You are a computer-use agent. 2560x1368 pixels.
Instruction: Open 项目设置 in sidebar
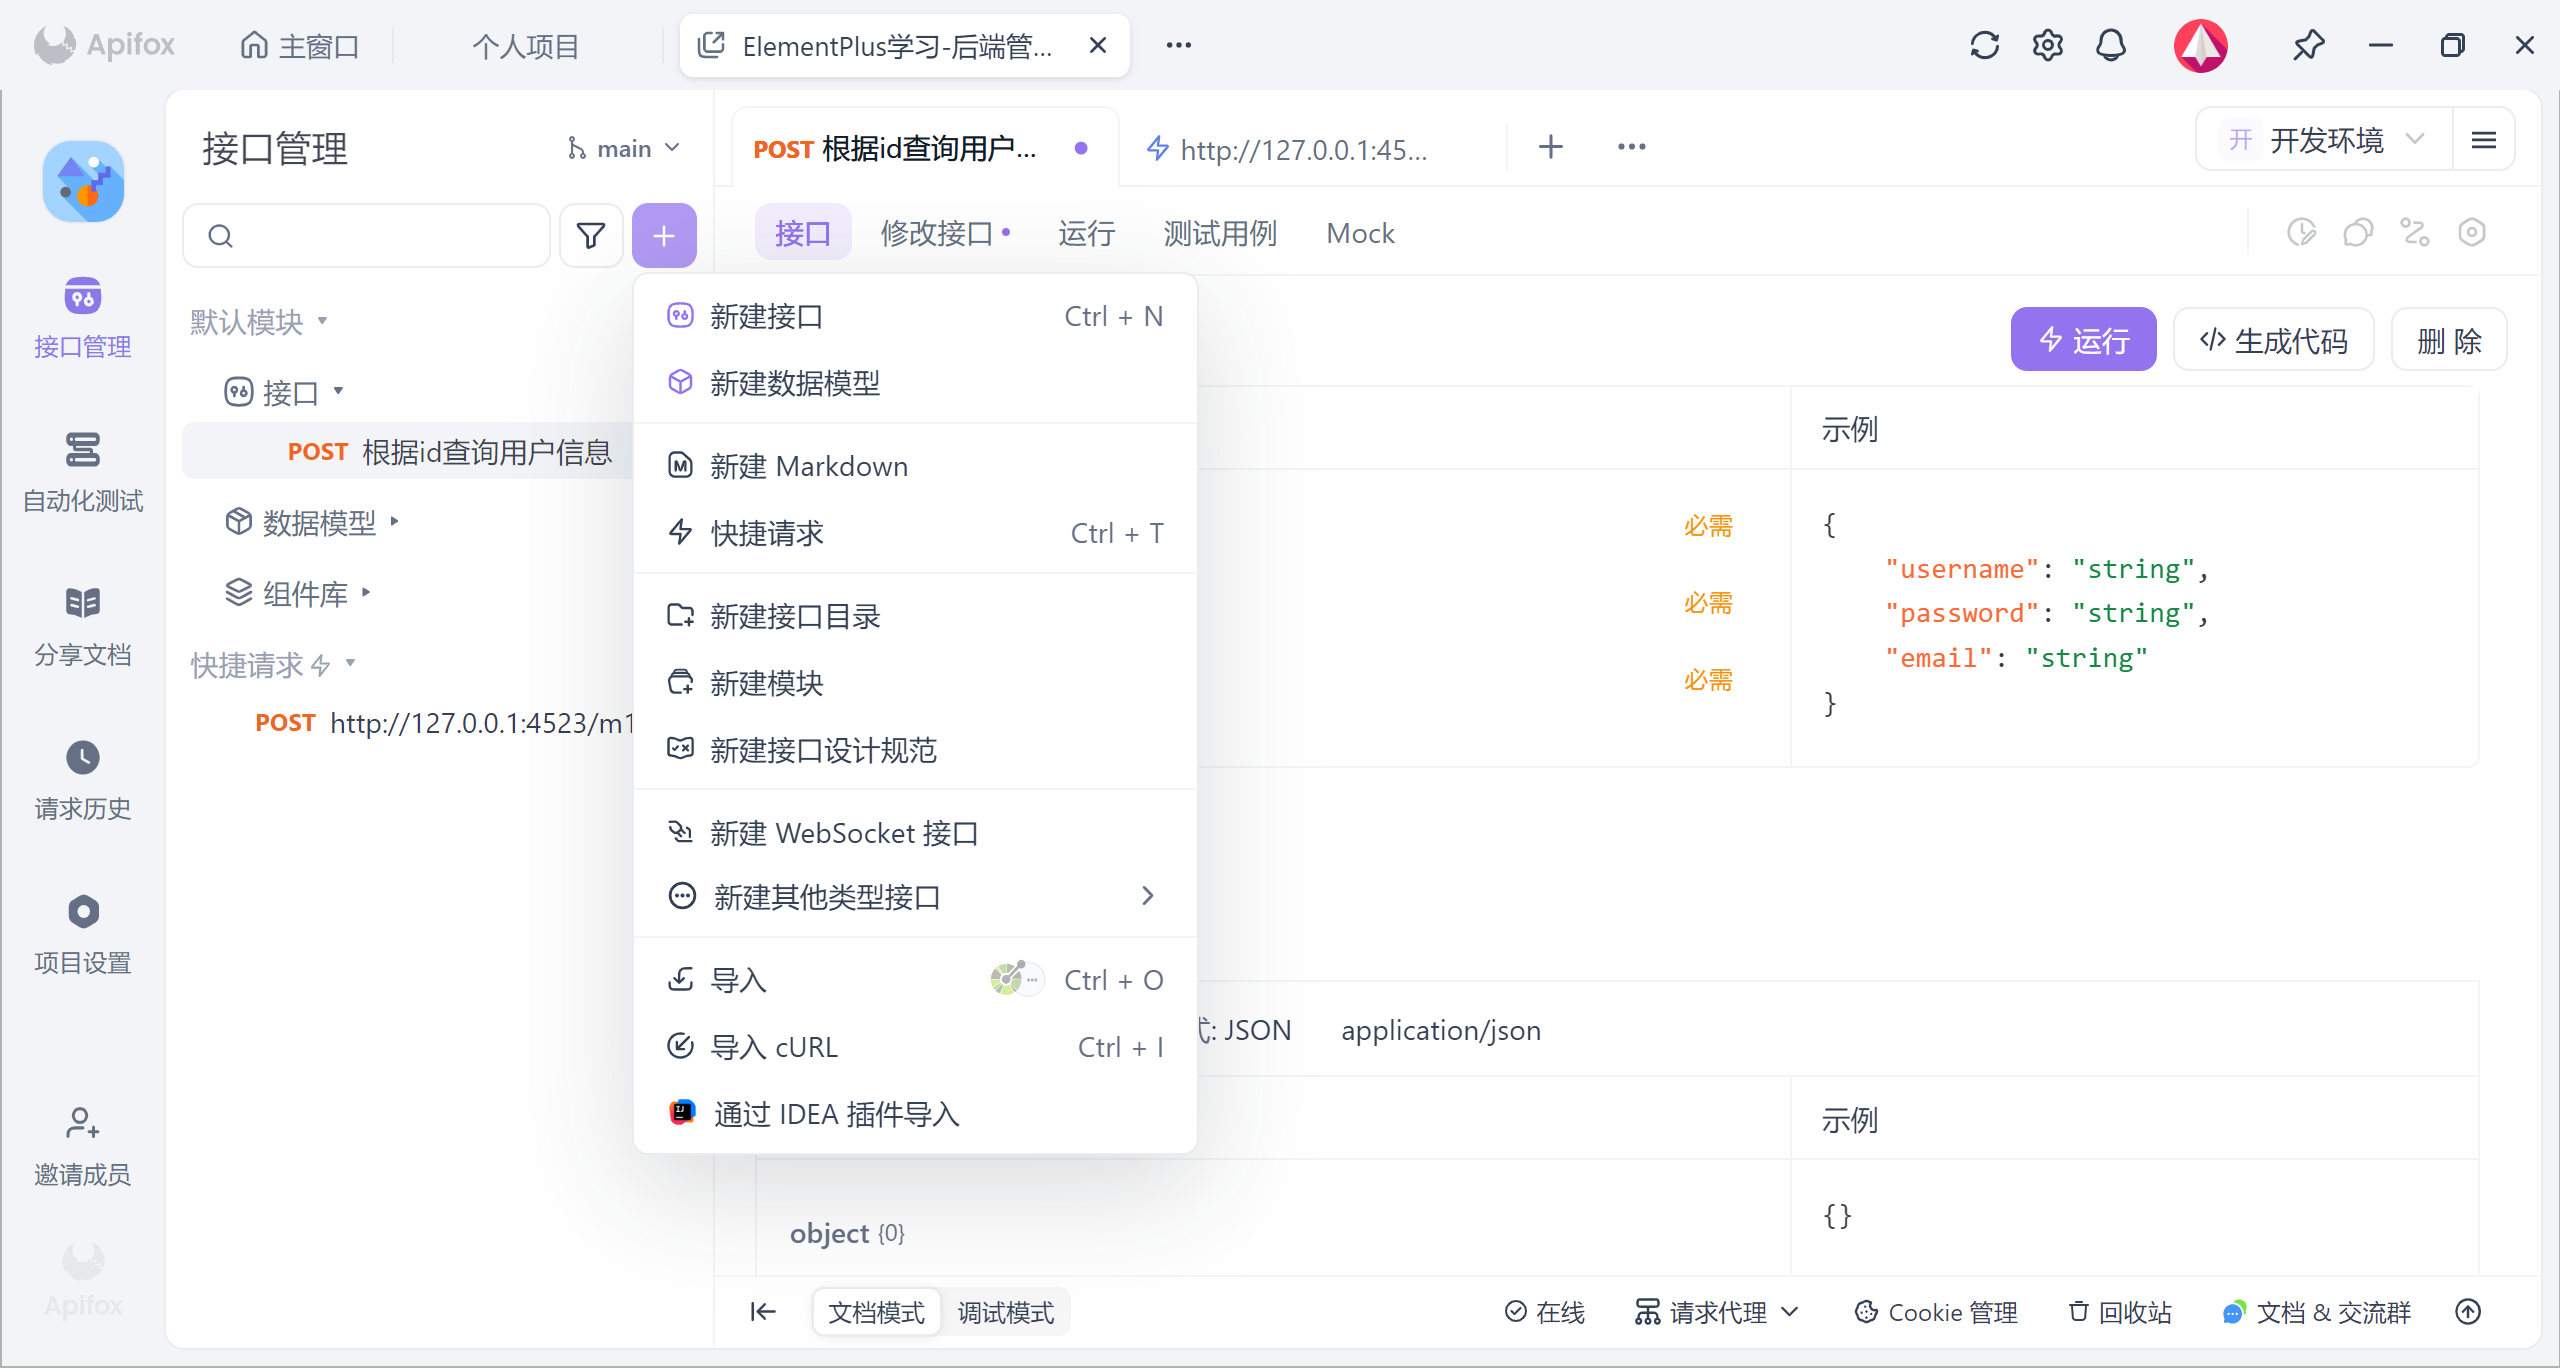point(82,933)
